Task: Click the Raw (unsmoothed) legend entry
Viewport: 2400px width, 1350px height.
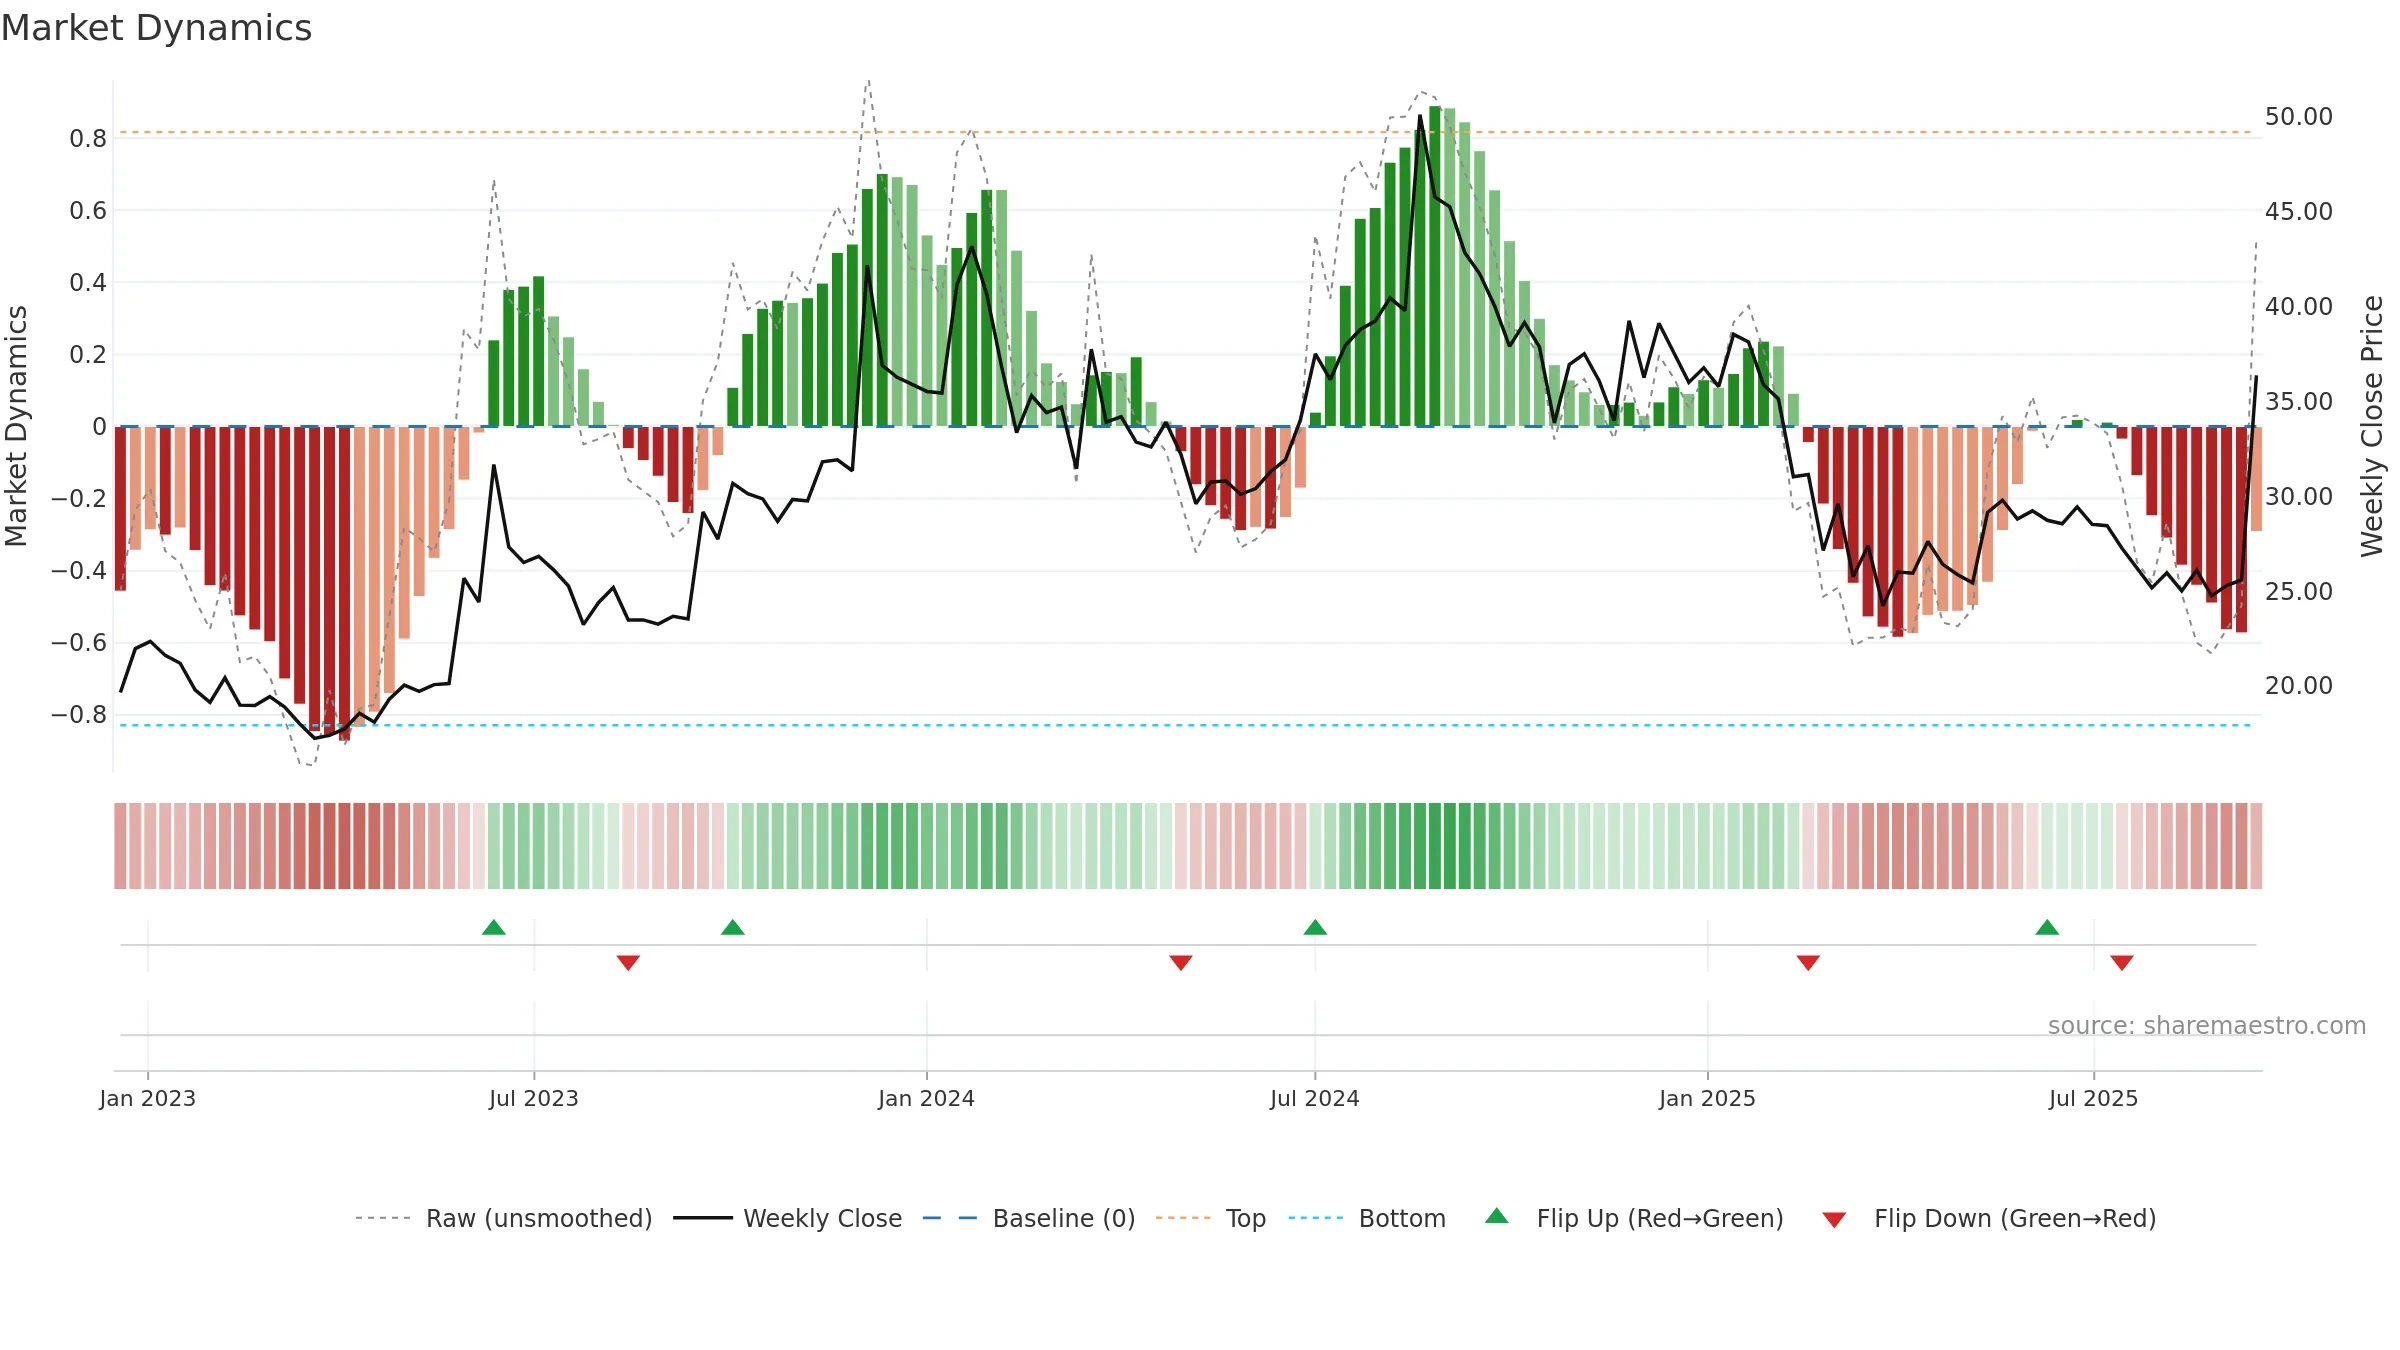Action: pyautogui.click(x=503, y=1218)
